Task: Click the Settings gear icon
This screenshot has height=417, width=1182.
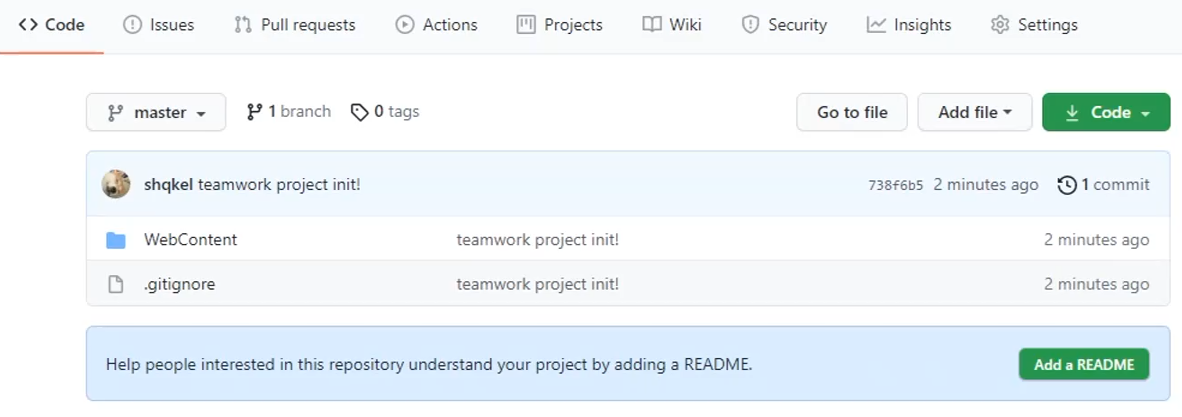Action: [1000, 25]
